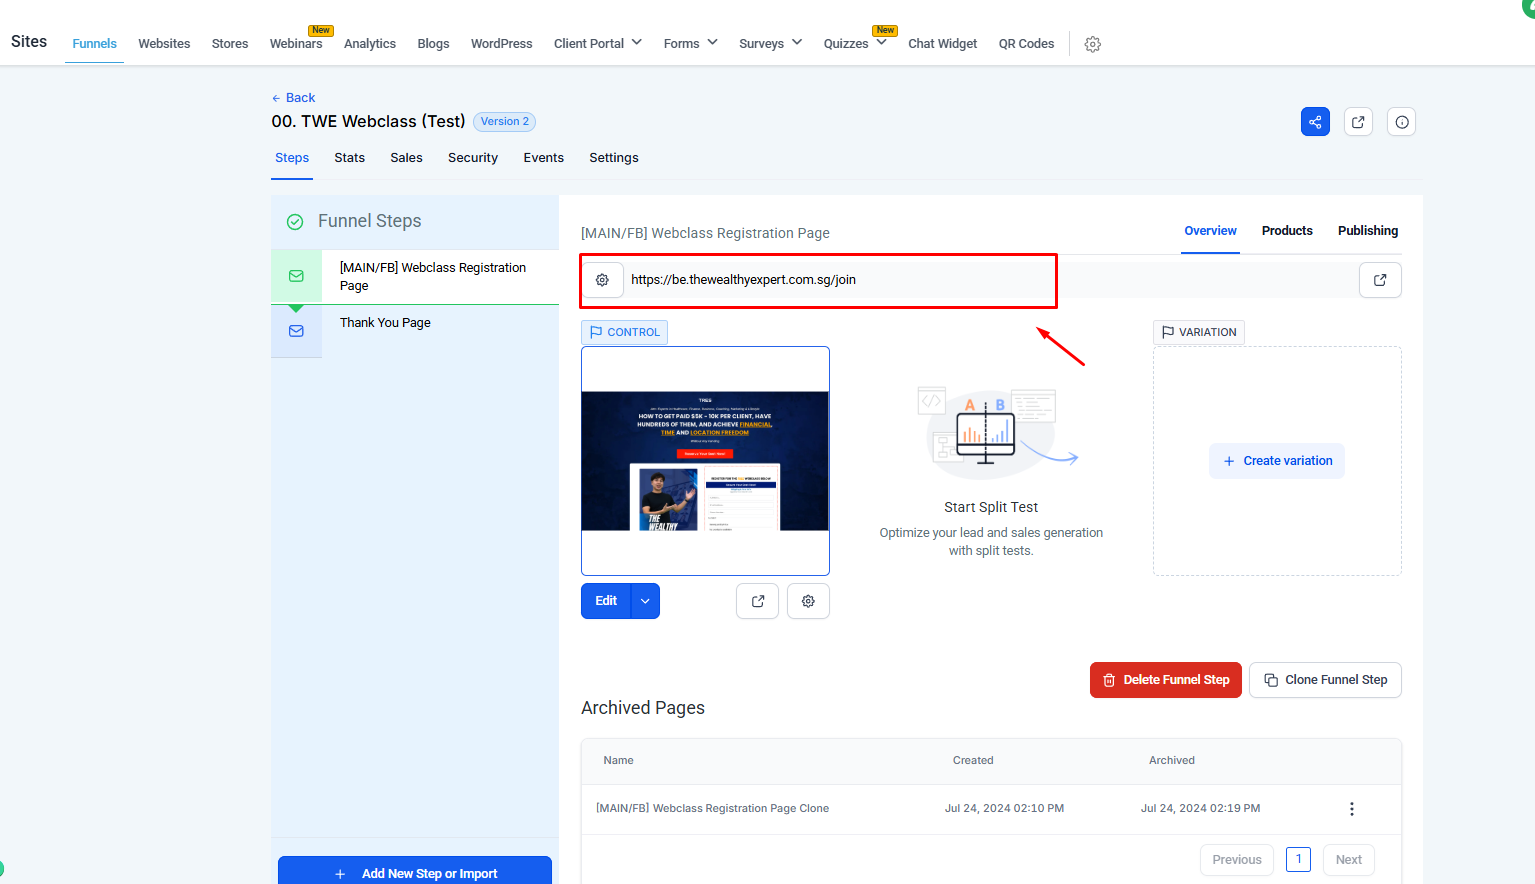The height and width of the screenshot is (884, 1535).
Task: Open the URL path settings gear
Action: coord(602,280)
